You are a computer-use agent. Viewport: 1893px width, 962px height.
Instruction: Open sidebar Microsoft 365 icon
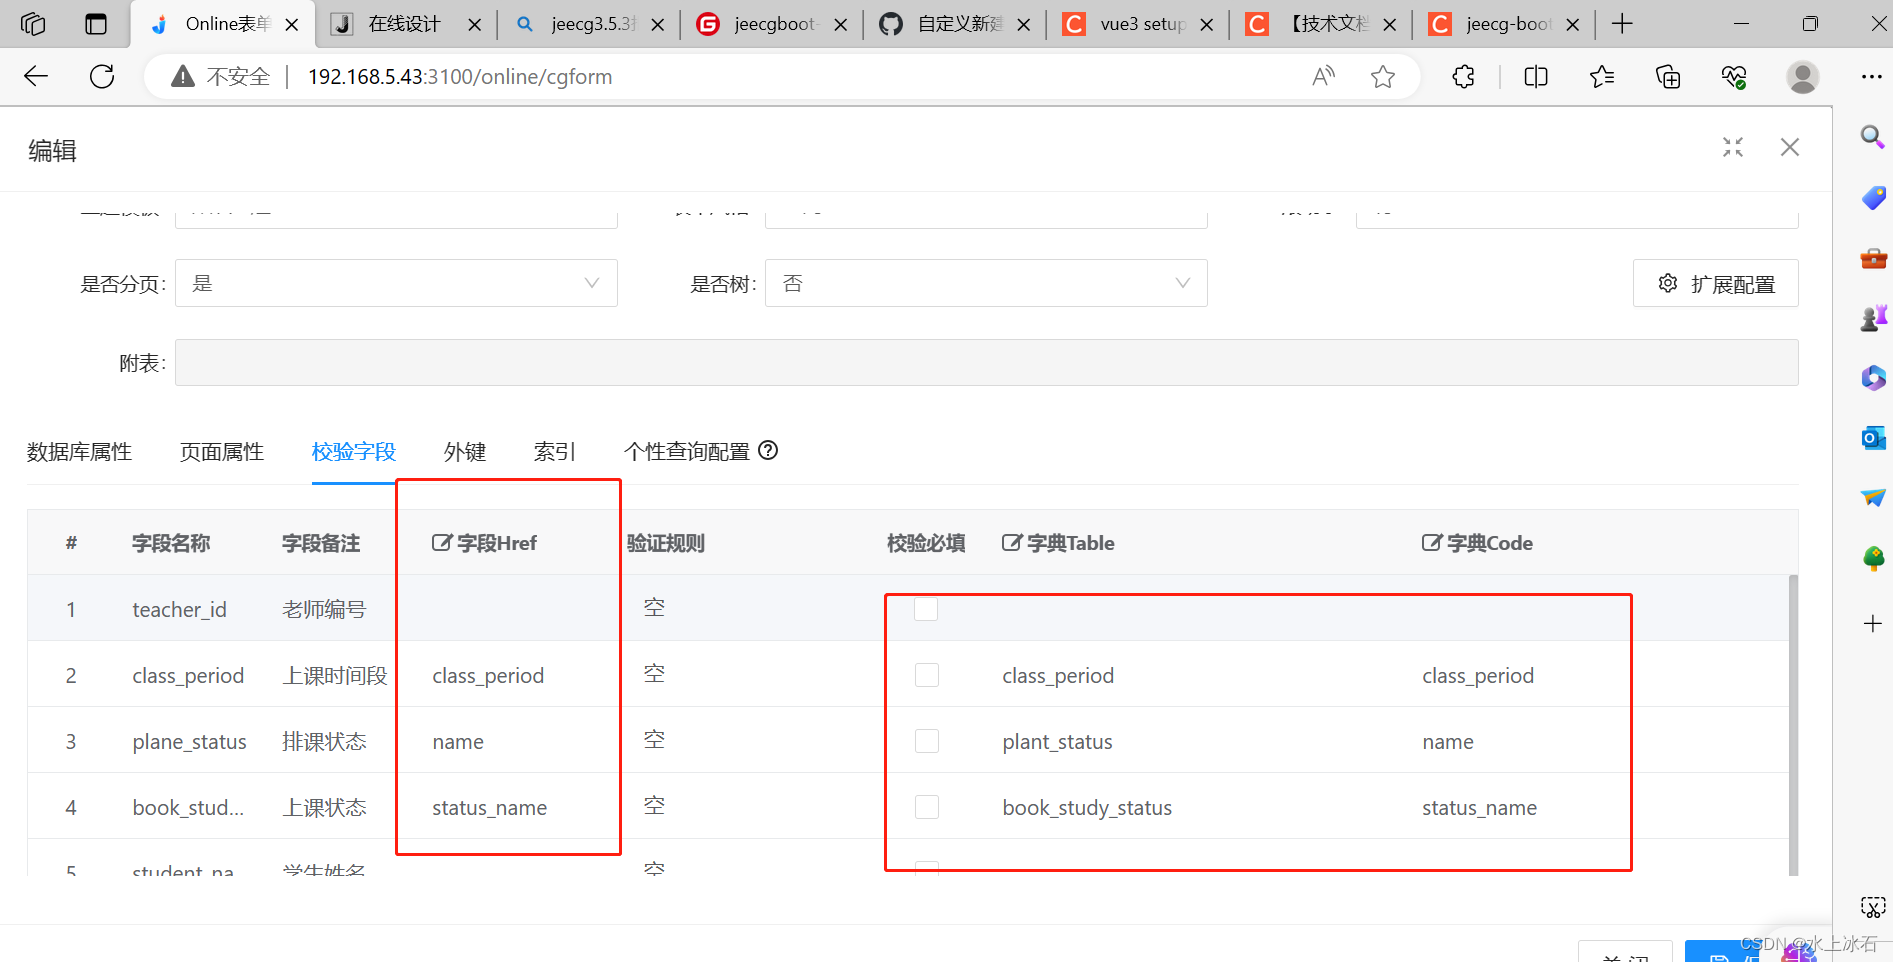click(x=1873, y=378)
